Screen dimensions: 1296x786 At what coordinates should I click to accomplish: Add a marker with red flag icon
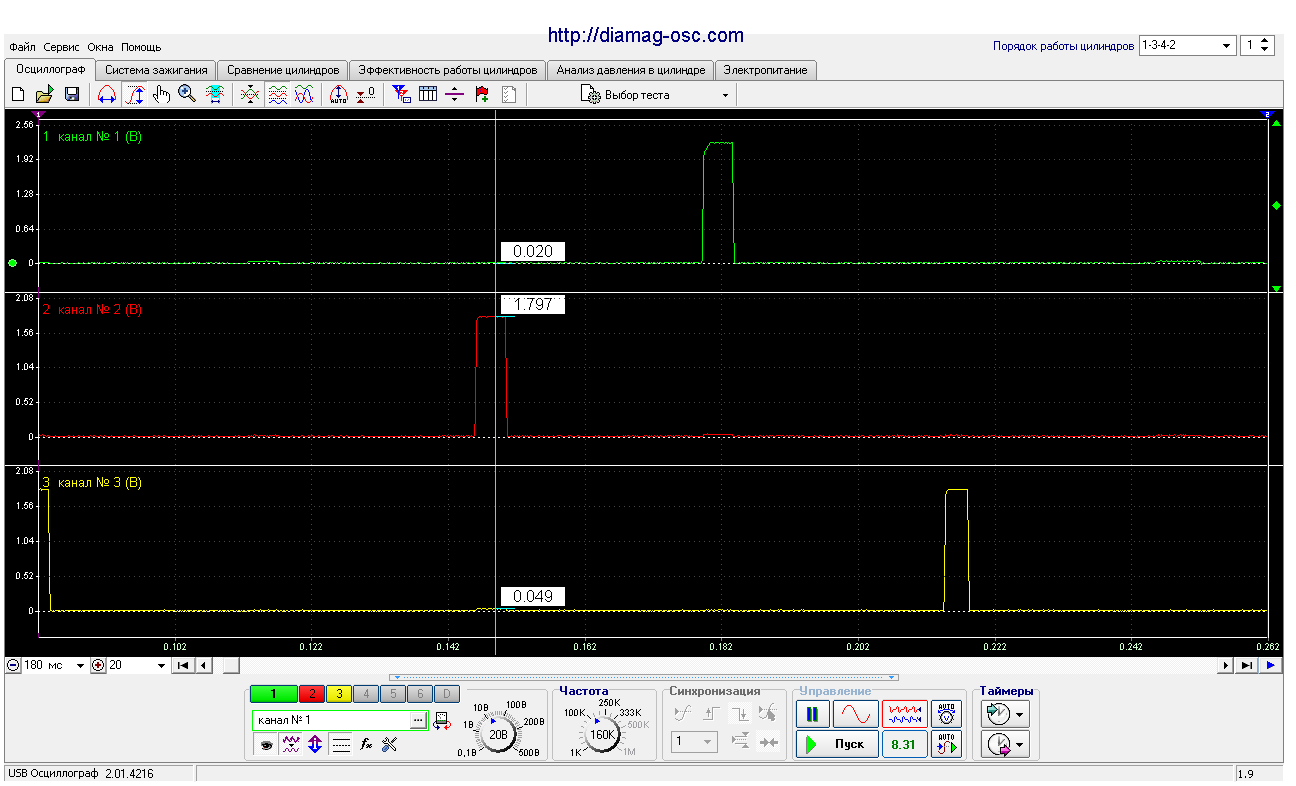click(x=482, y=94)
